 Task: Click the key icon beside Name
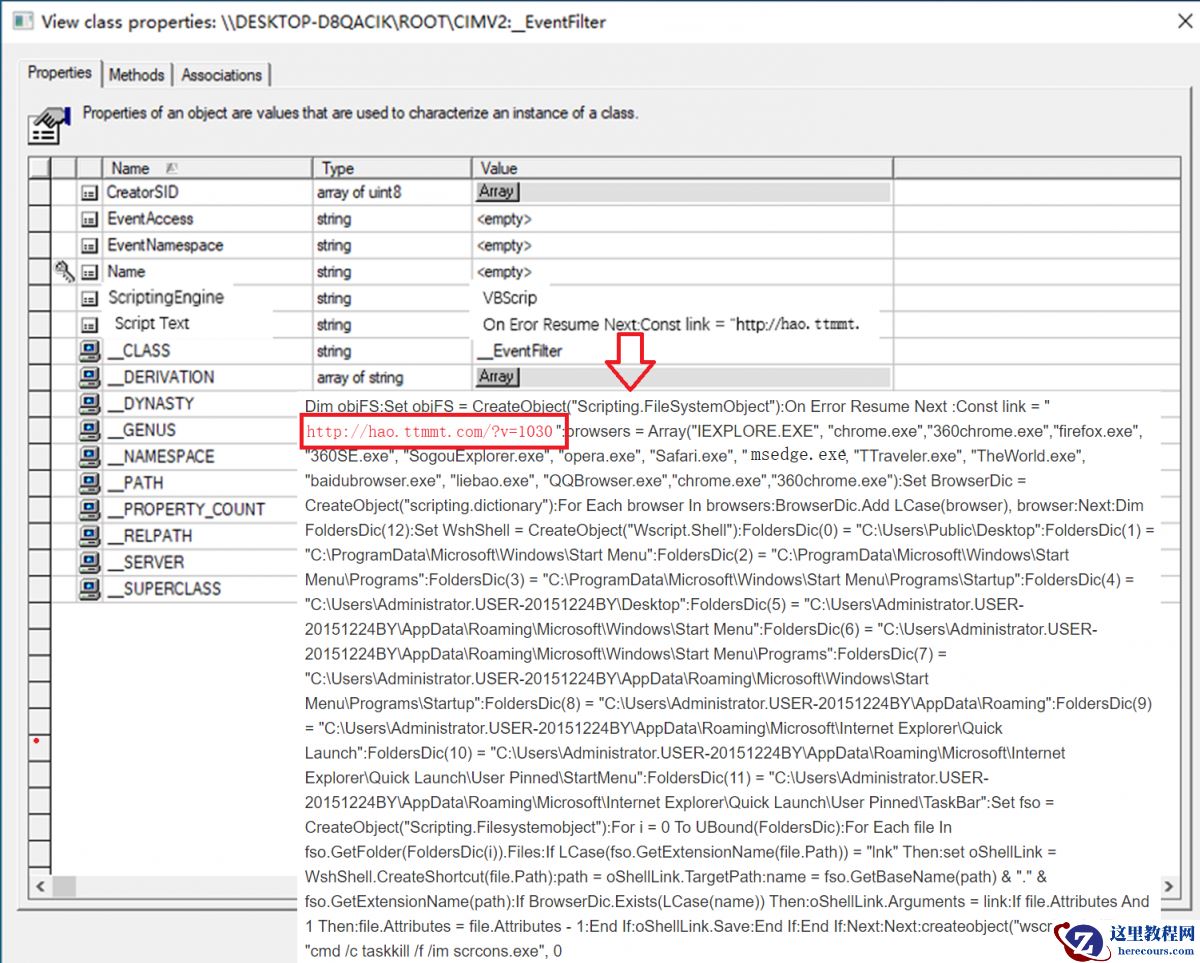click(x=64, y=271)
